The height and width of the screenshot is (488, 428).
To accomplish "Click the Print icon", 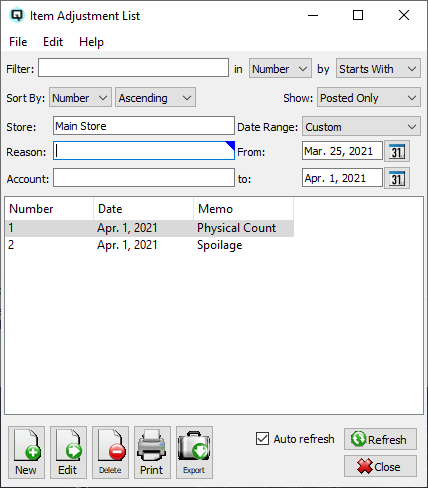I will [152, 452].
